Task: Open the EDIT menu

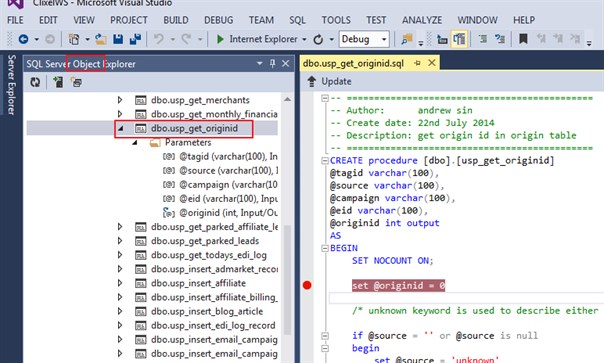Action: click(x=48, y=20)
